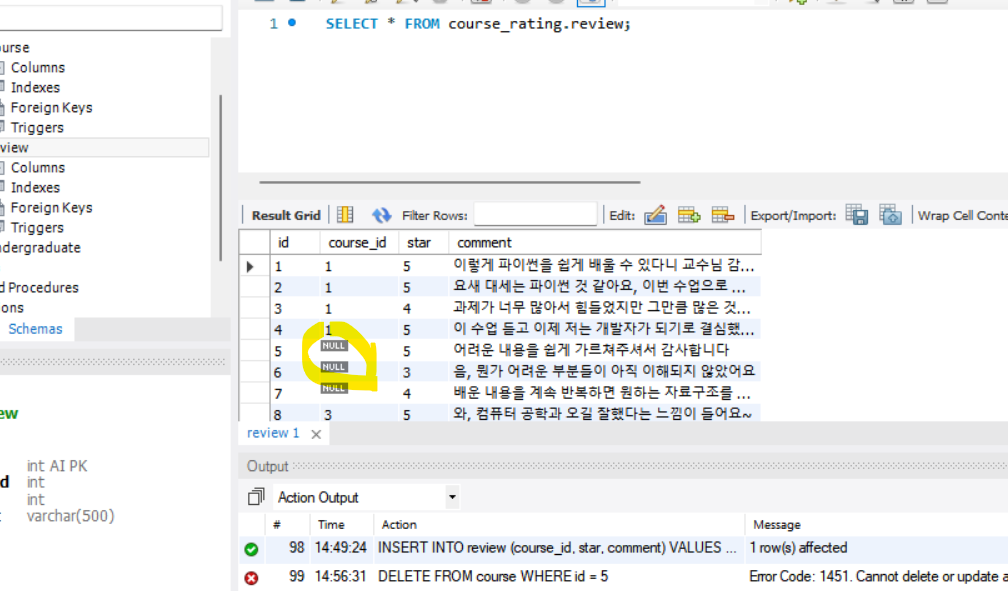Click the red error icon for row 99
This screenshot has width=1008, height=591.
(251, 577)
